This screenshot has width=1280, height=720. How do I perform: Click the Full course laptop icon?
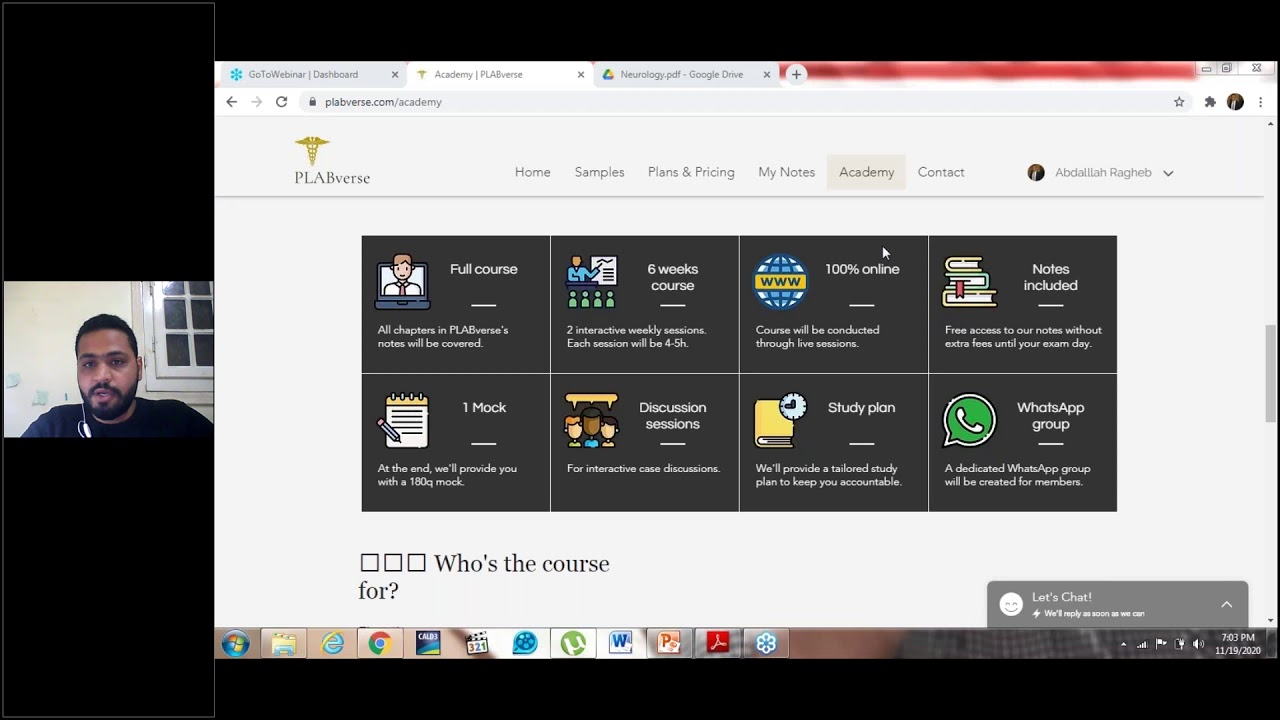(x=402, y=282)
